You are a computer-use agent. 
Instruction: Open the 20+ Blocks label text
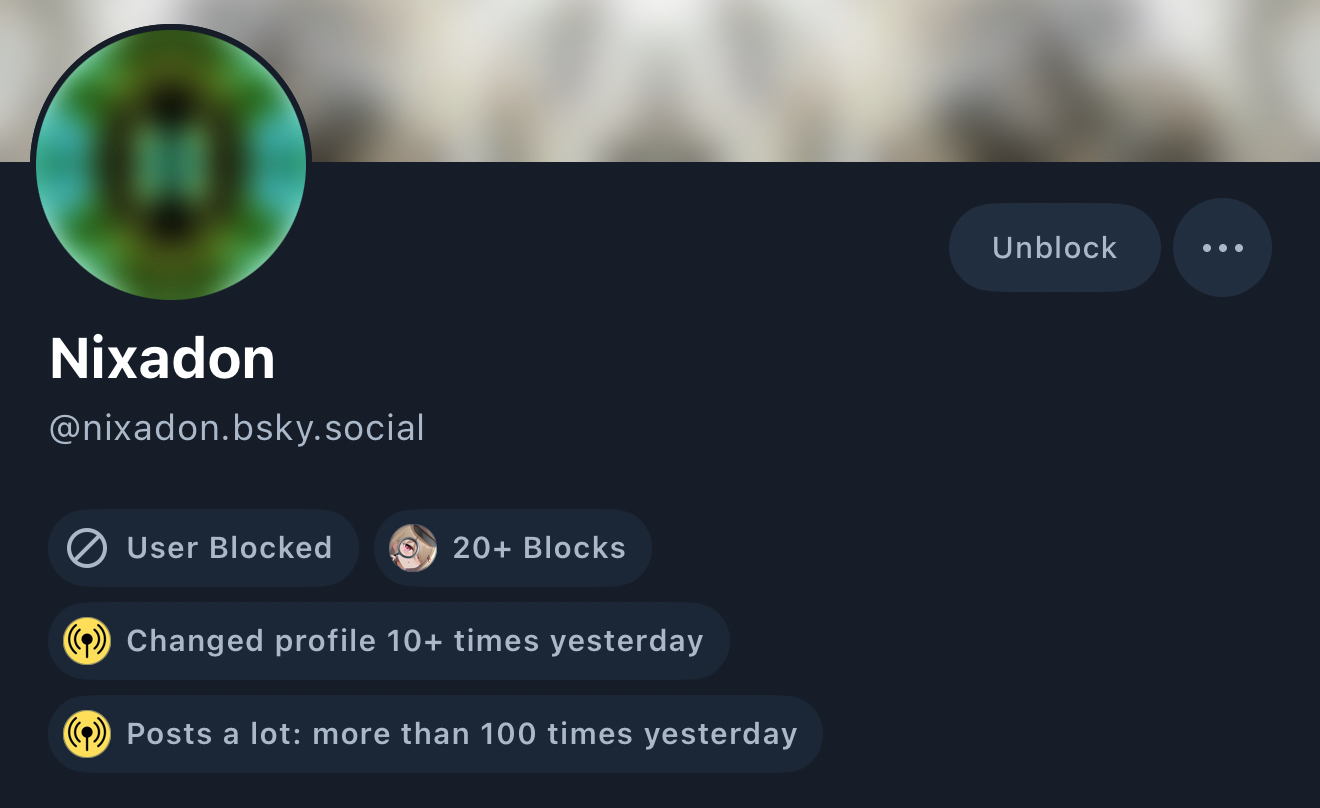(x=539, y=548)
